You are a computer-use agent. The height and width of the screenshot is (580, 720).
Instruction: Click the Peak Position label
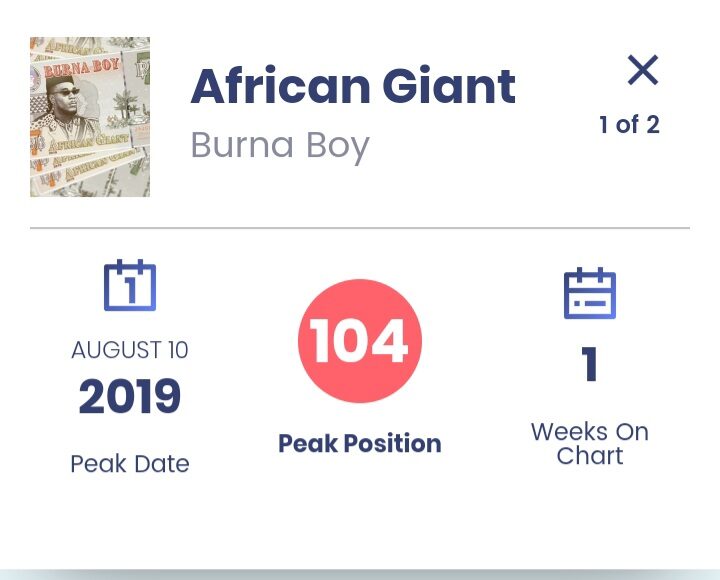pyautogui.click(x=360, y=443)
